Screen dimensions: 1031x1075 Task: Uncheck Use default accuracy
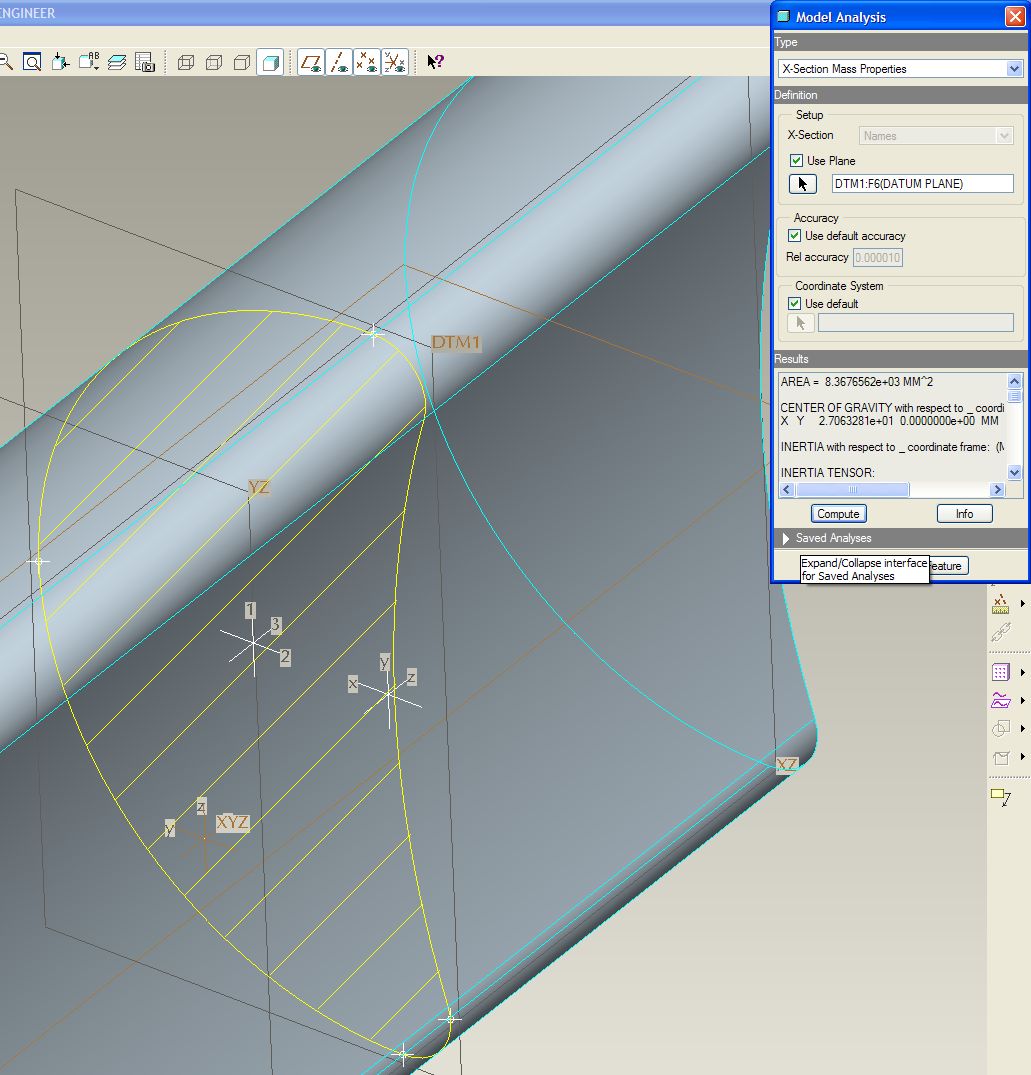click(x=795, y=236)
